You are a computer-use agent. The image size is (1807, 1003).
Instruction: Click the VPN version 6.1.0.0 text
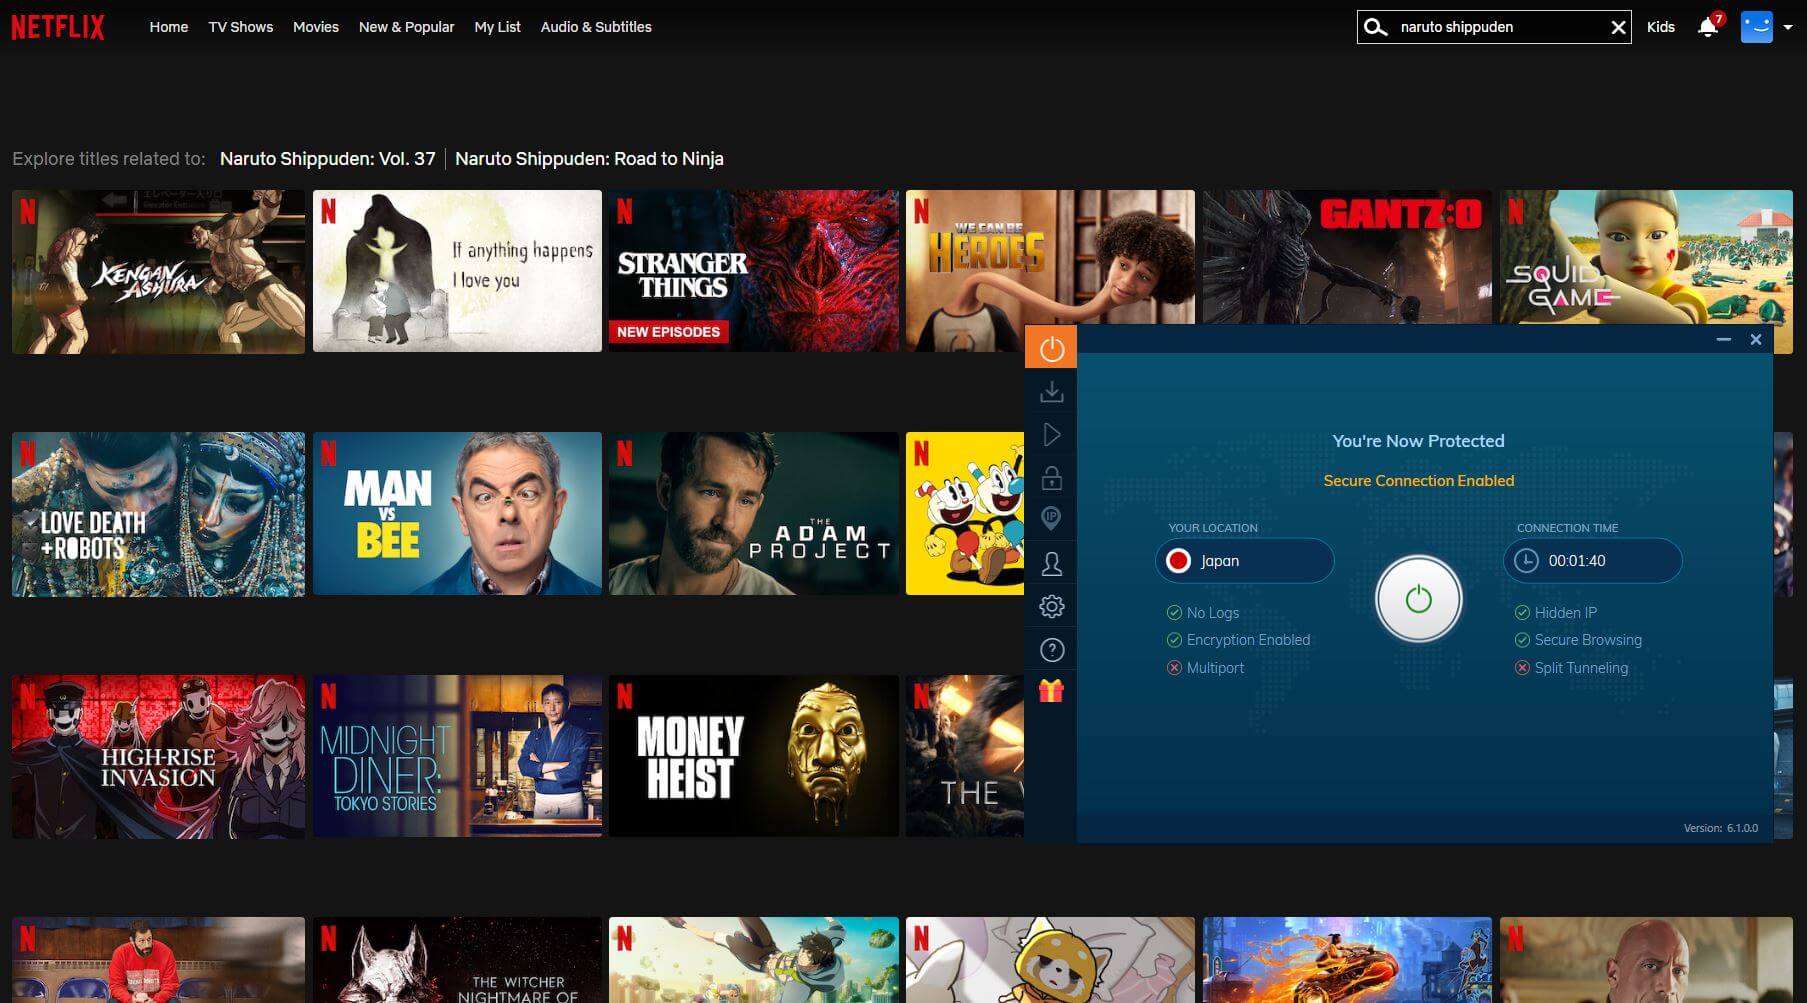coord(1720,828)
